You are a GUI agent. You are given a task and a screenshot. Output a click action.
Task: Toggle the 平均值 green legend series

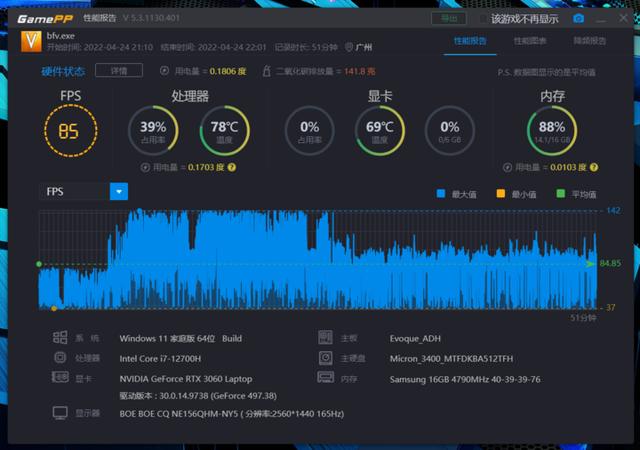(560, 194)
